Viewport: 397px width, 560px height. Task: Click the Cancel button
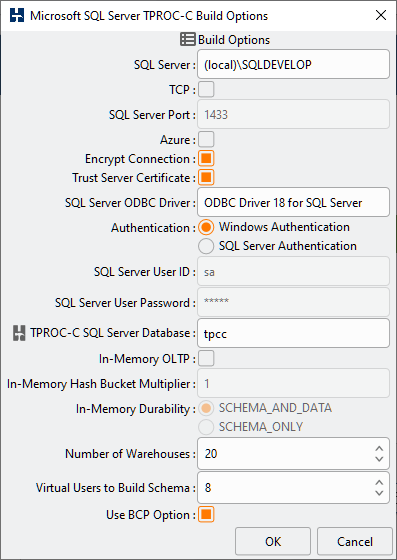click(x=355, y=541)
